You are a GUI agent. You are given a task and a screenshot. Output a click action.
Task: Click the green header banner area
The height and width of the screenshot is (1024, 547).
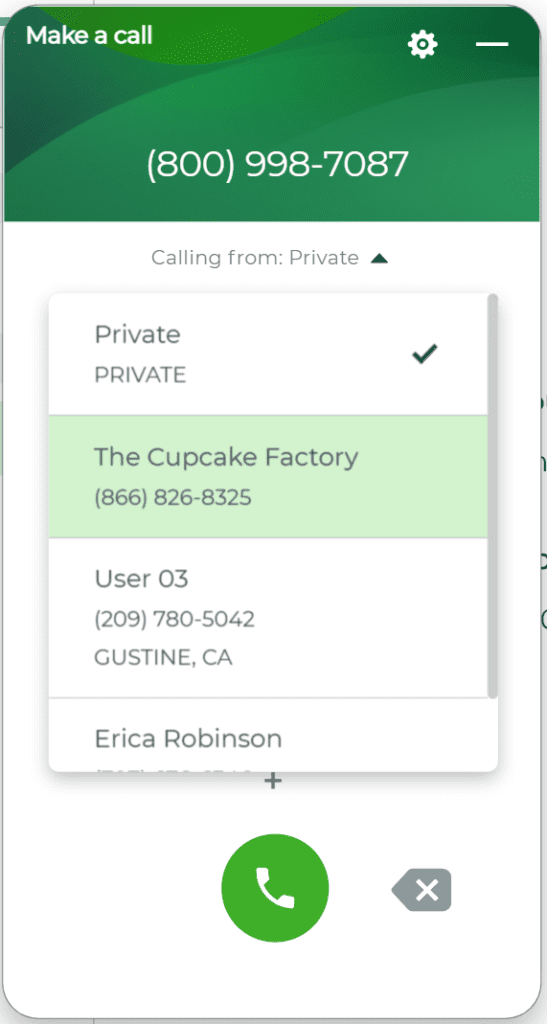[x=273, y=113]
